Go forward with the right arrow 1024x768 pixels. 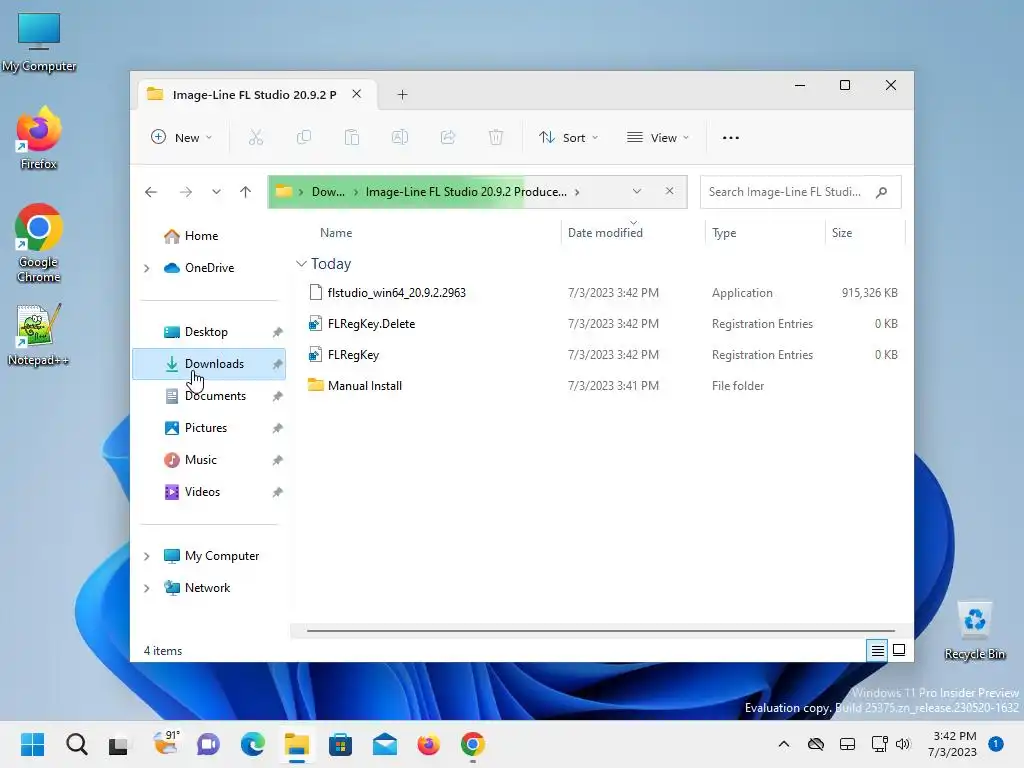coord(185,192)
